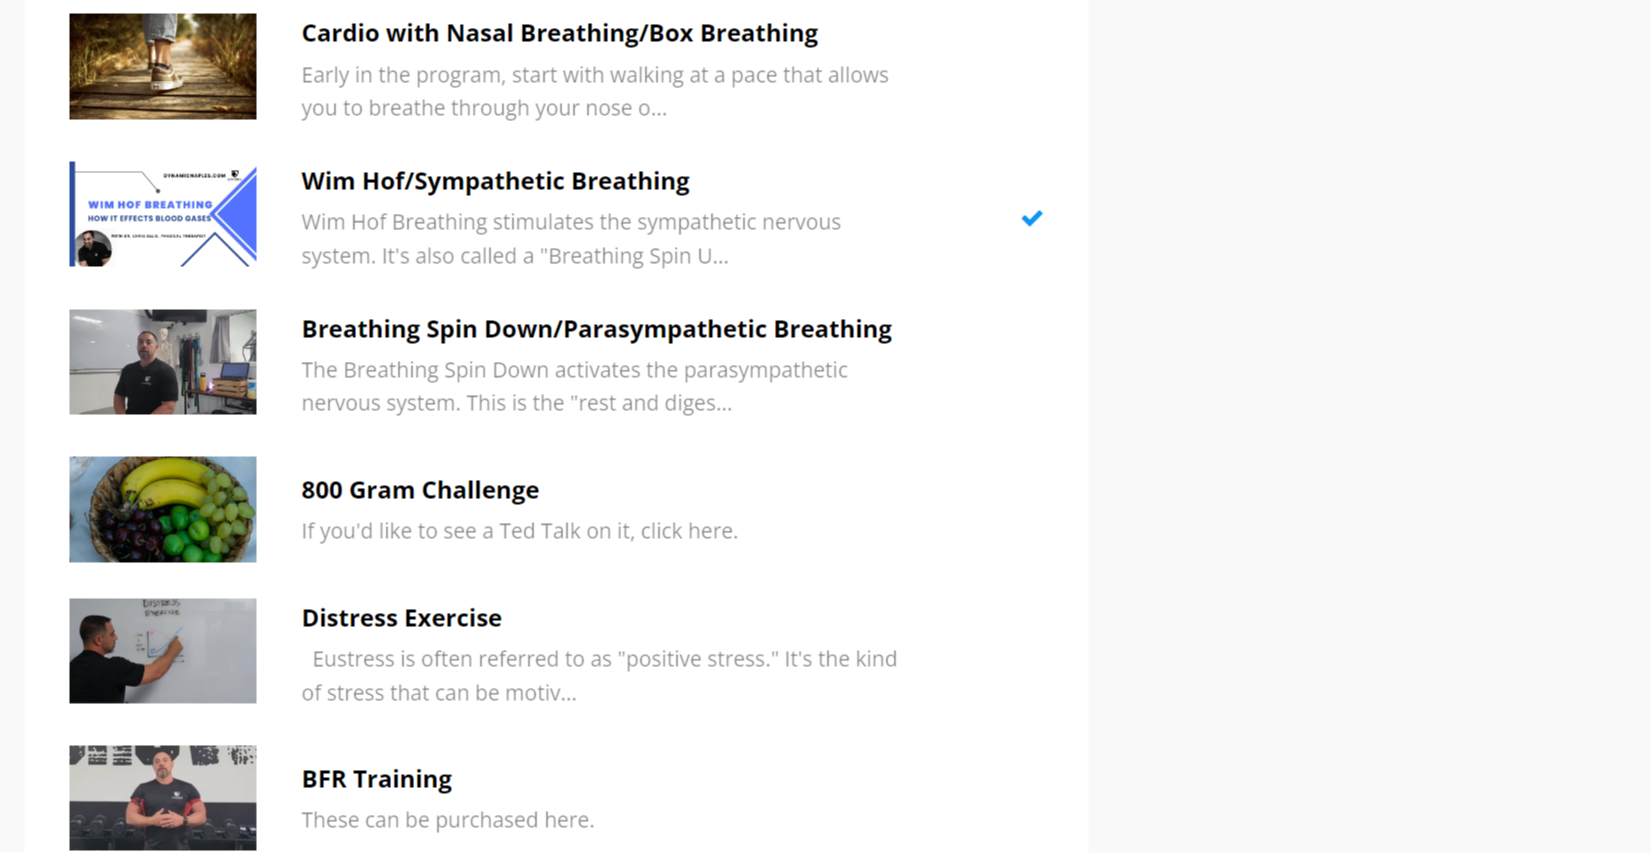Open the whiteboard Distress Exercise thumbnail
Image resolution: width=1651 pixels, height=853 pixels.
tap(162, 651)
